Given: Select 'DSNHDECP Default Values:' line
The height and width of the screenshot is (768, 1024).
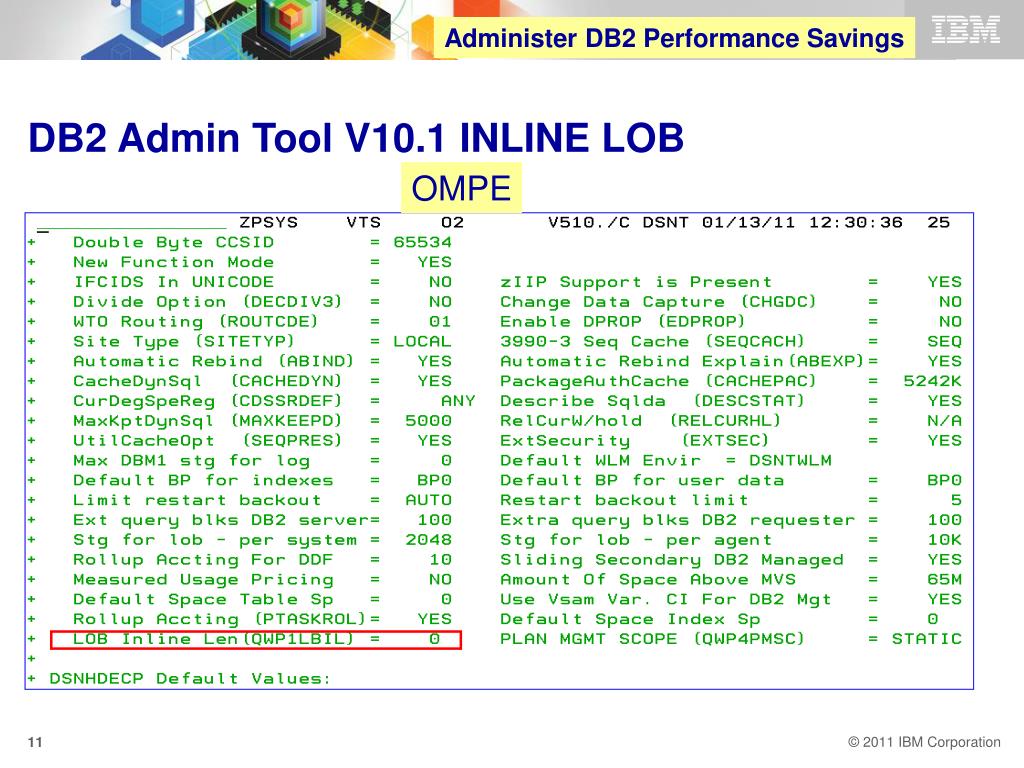Looking at the screenshot, I should click(x=189, y=679).
